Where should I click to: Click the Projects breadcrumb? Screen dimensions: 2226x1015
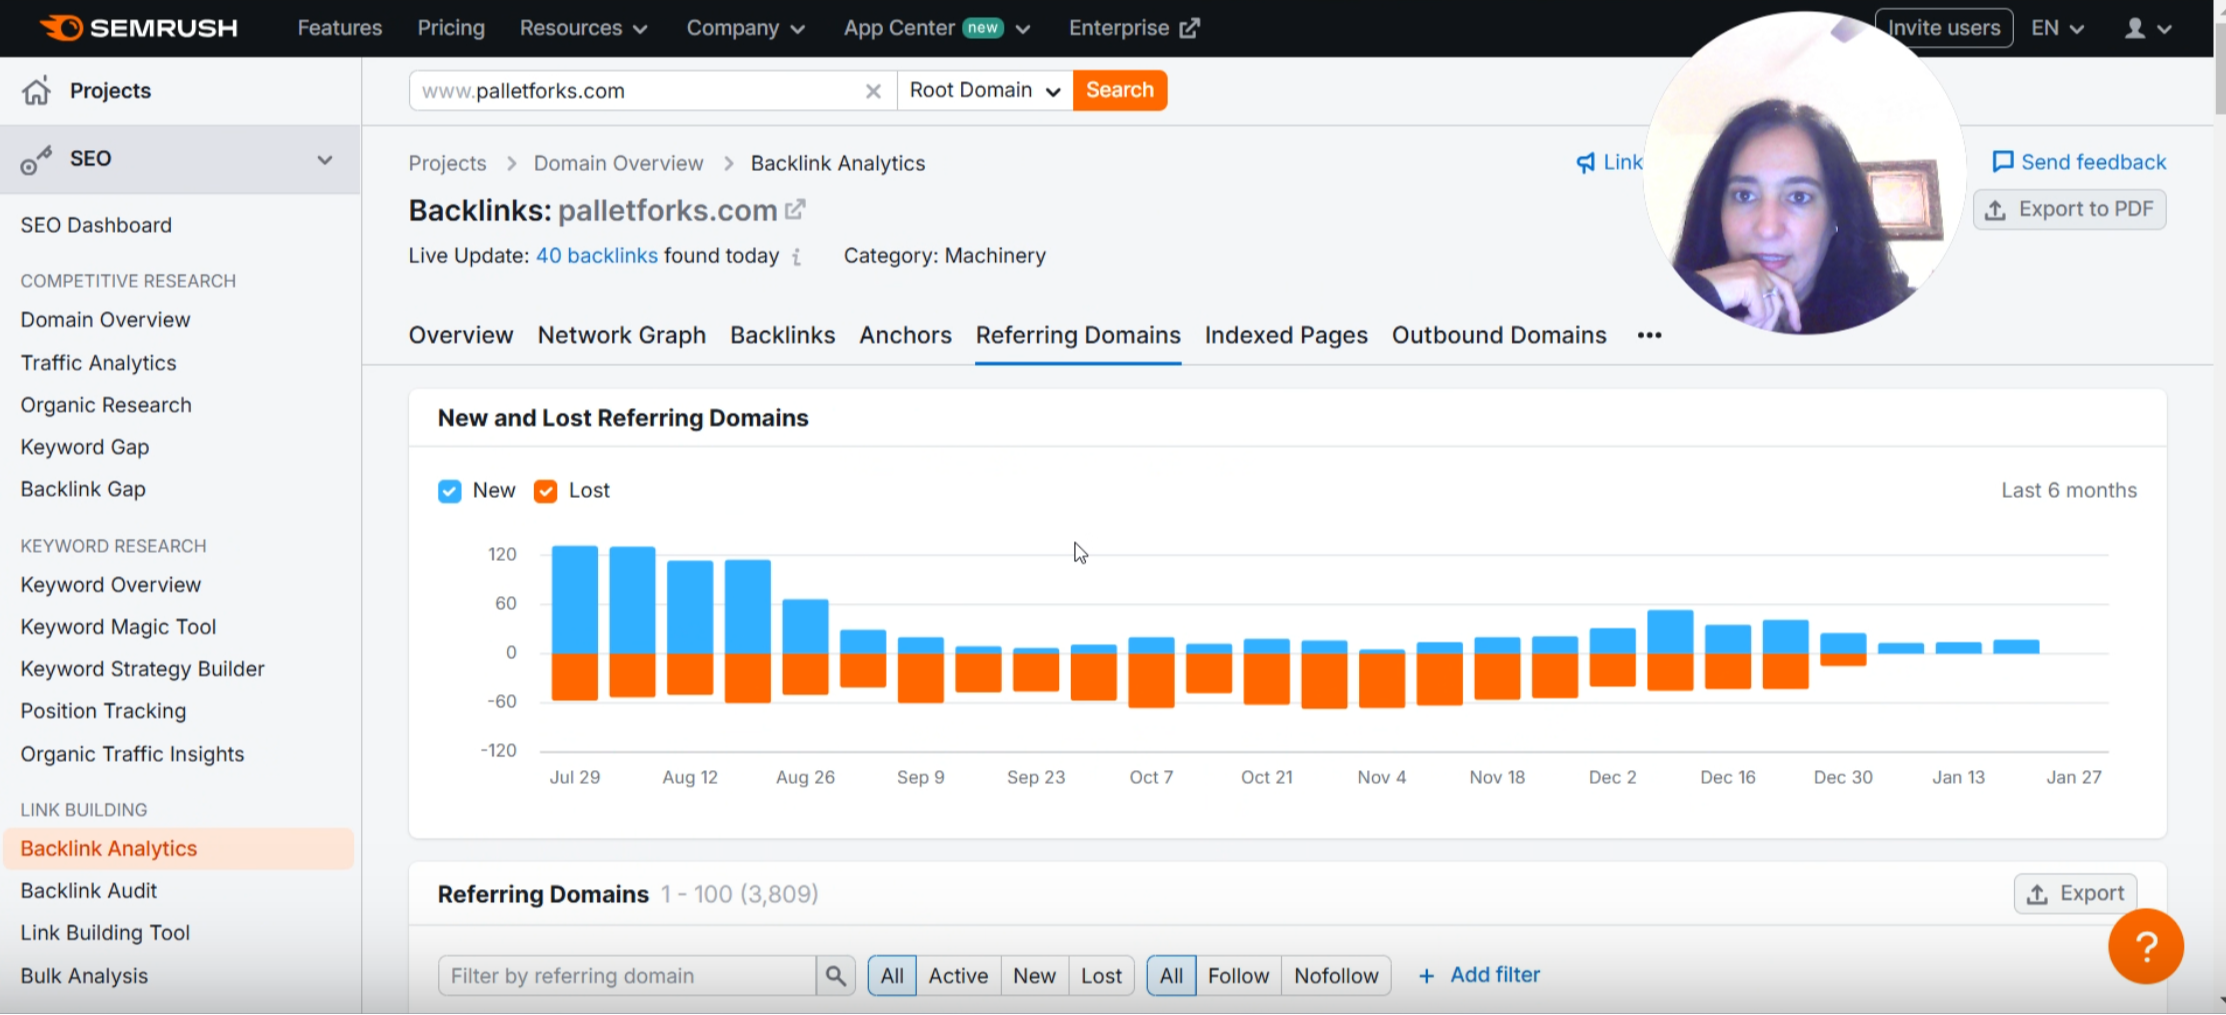coord(447,164)
